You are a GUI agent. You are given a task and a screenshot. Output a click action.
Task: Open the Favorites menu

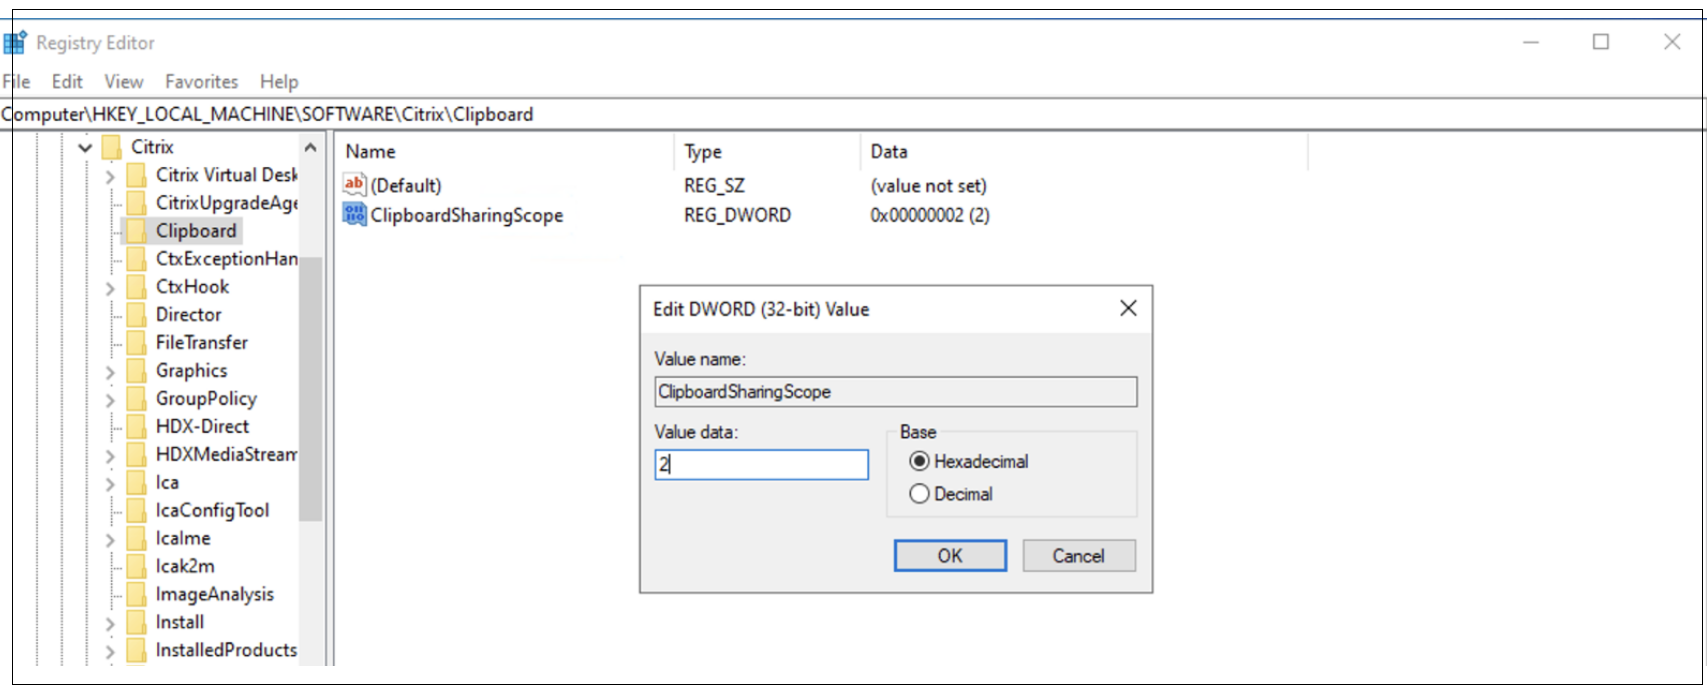point(202,82)
